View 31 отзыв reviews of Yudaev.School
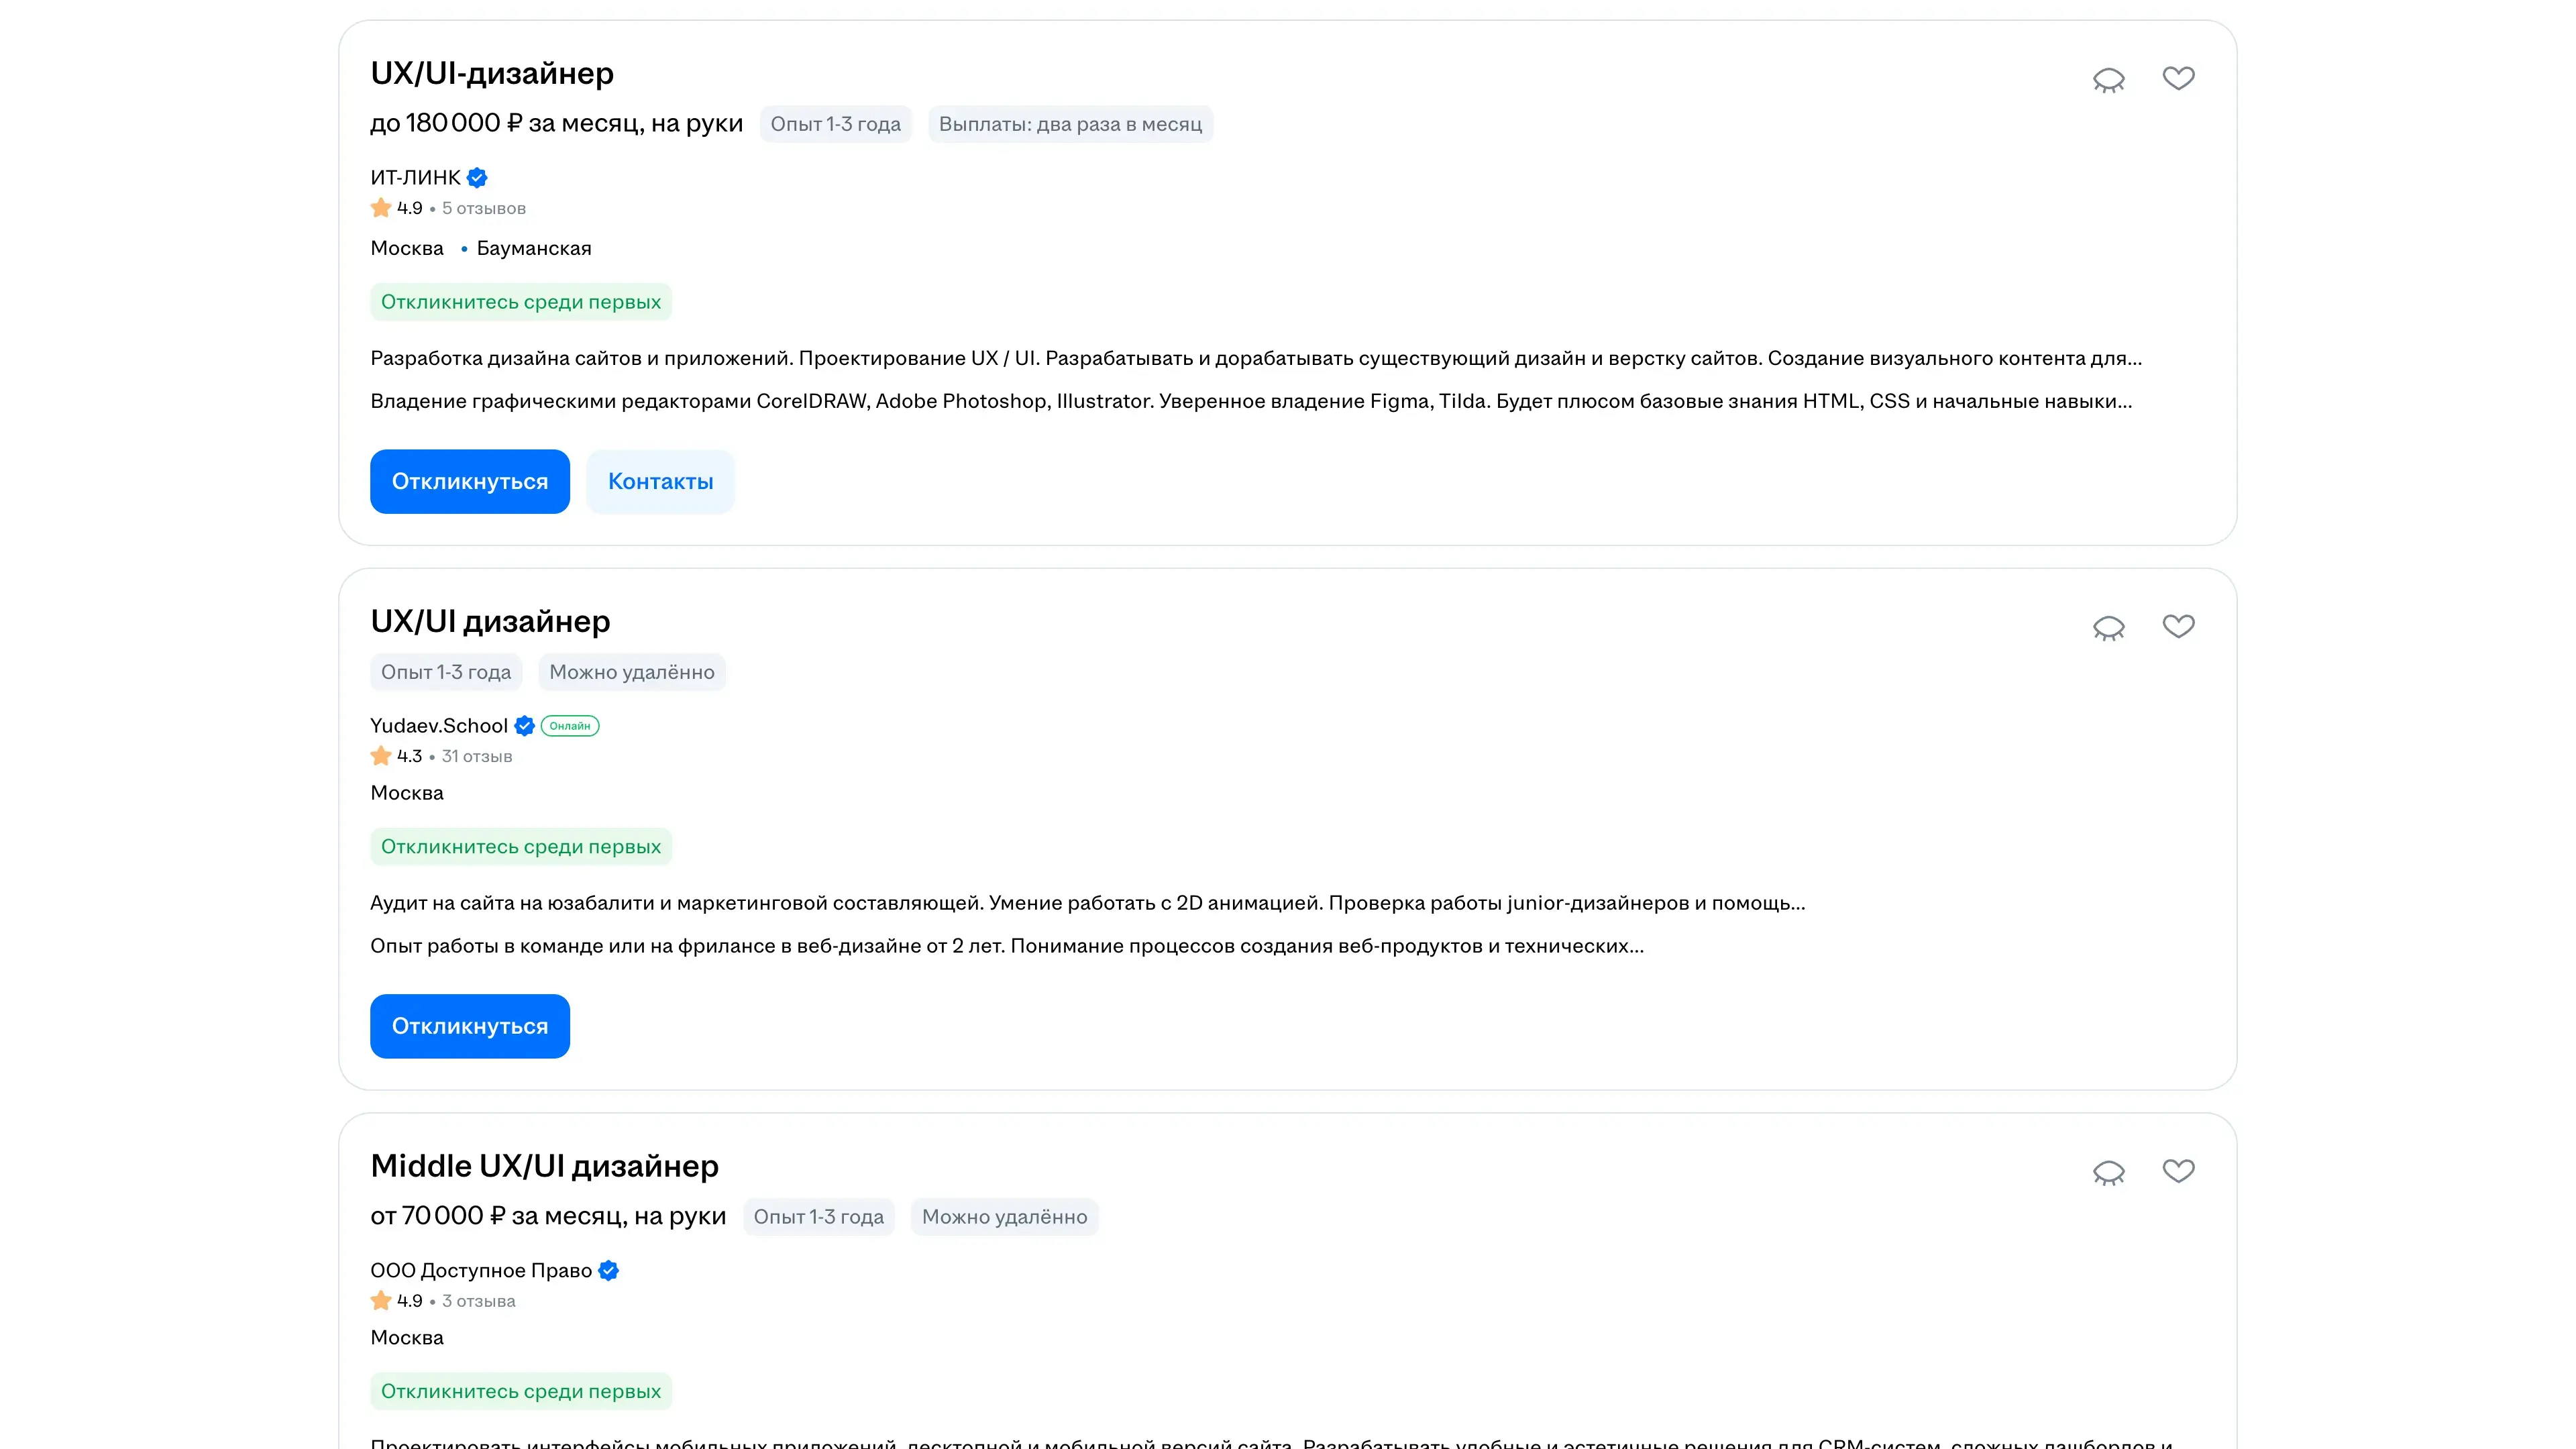The width and height of the screenshot is (2576, 1449). click(x=476, y=757)
